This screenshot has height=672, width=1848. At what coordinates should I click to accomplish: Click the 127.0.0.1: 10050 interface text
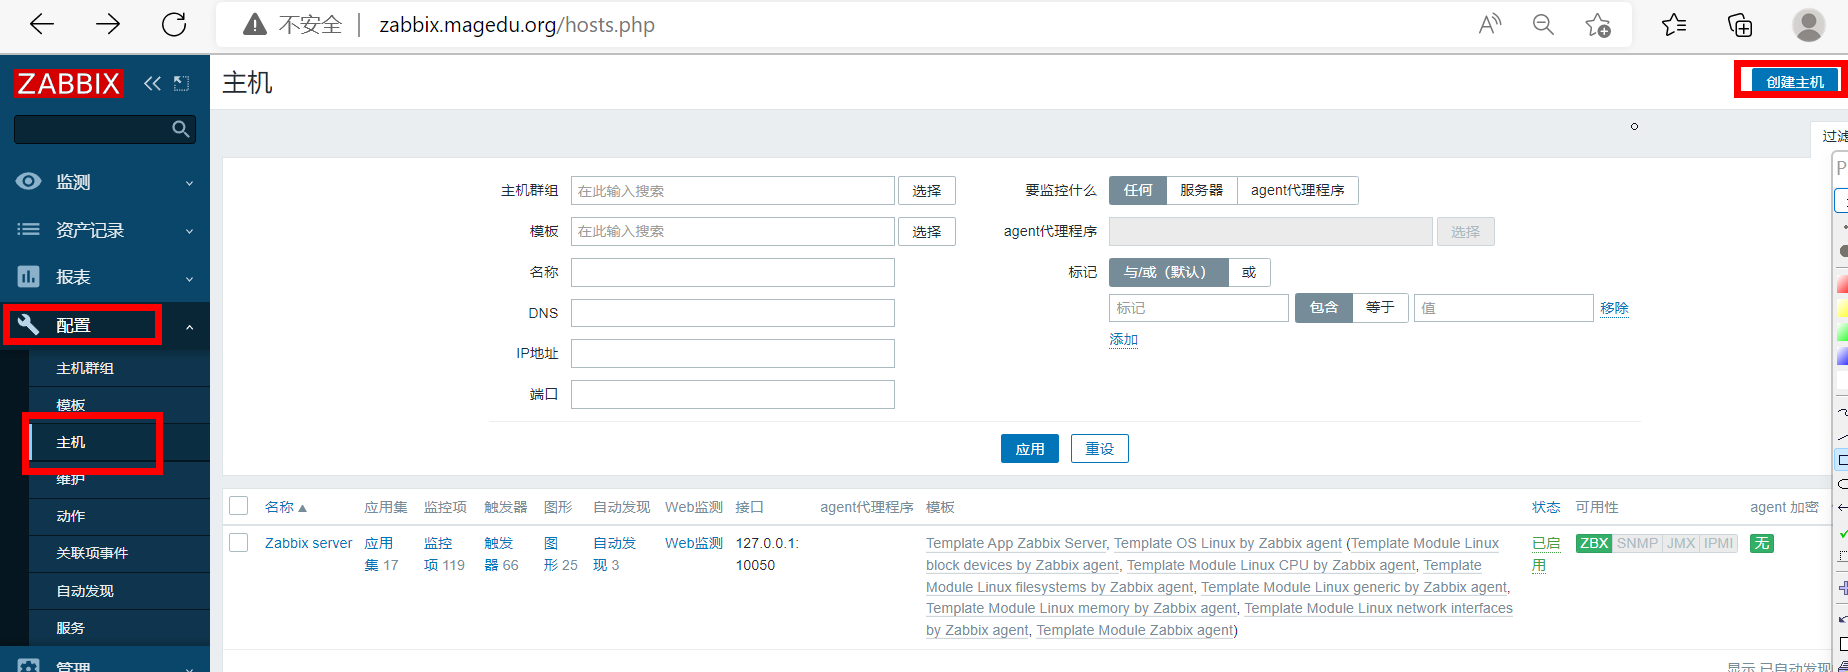(768, 554)
